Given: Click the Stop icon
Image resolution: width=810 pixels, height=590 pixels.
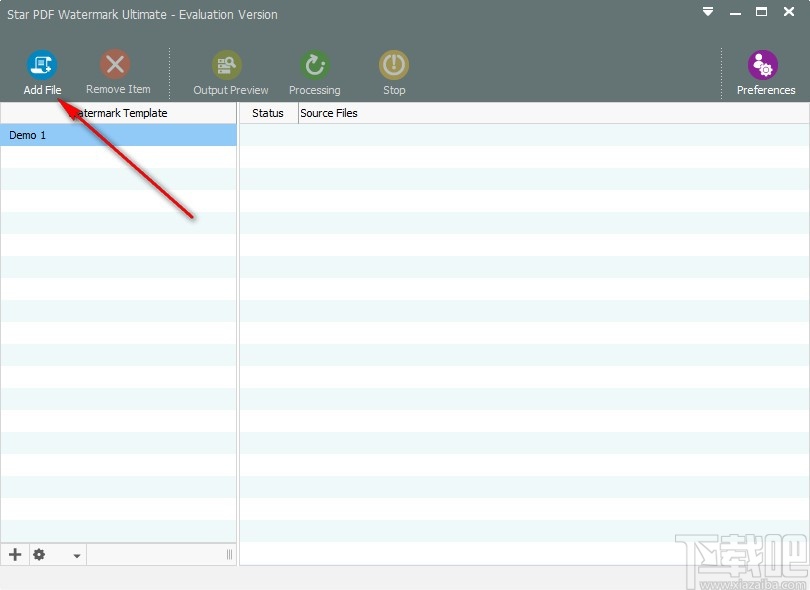Looking at the screenshot, I should click(x=394, y=65).
